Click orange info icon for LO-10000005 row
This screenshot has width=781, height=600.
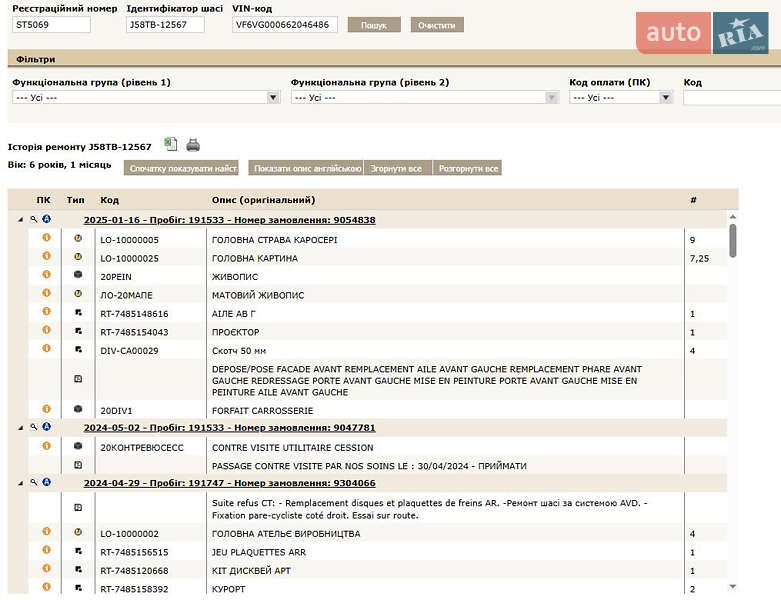[45, 239]
